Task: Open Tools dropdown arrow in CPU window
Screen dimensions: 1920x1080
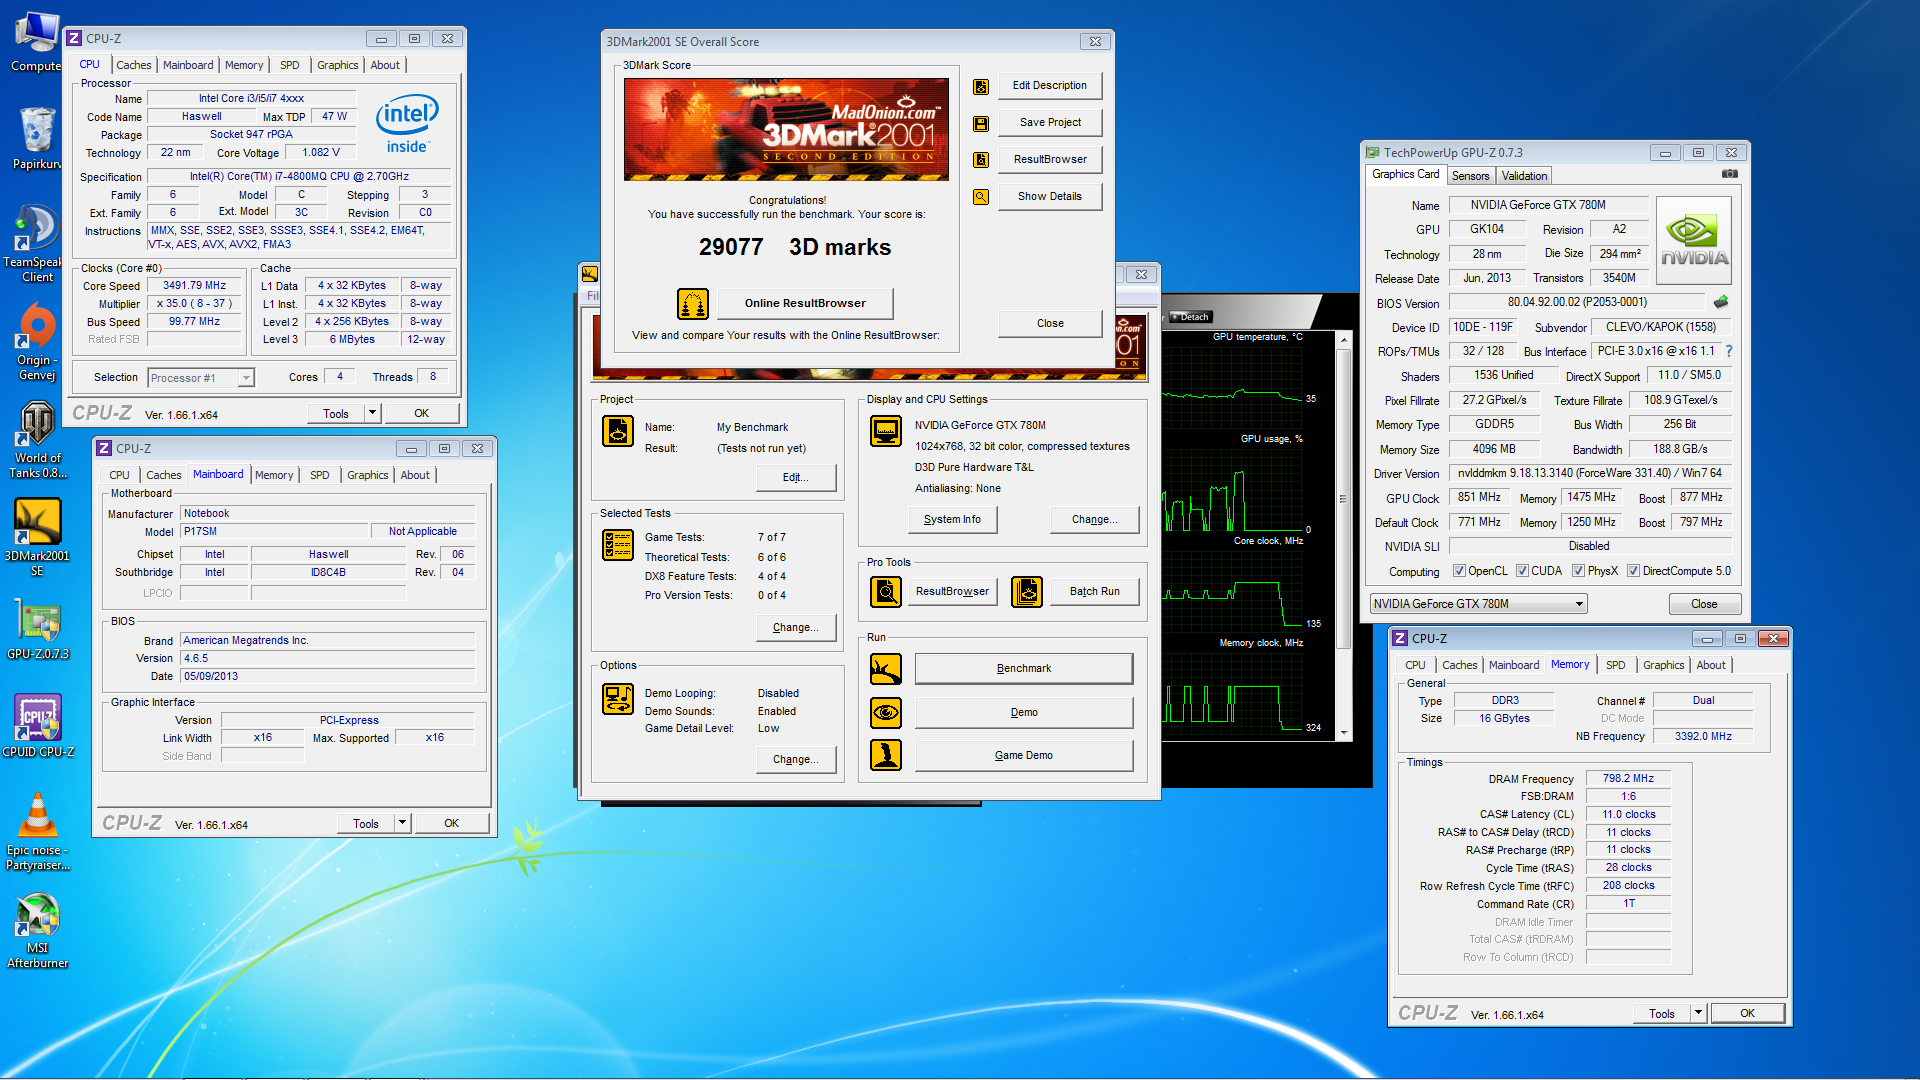Action: point(372,413)
